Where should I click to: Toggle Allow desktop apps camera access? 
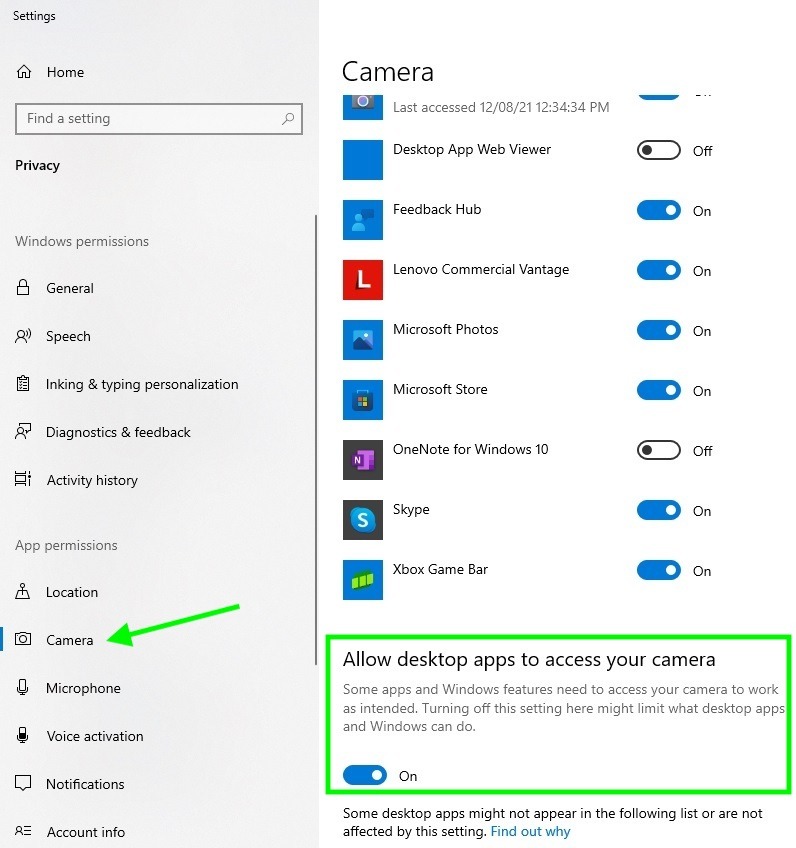365,775
